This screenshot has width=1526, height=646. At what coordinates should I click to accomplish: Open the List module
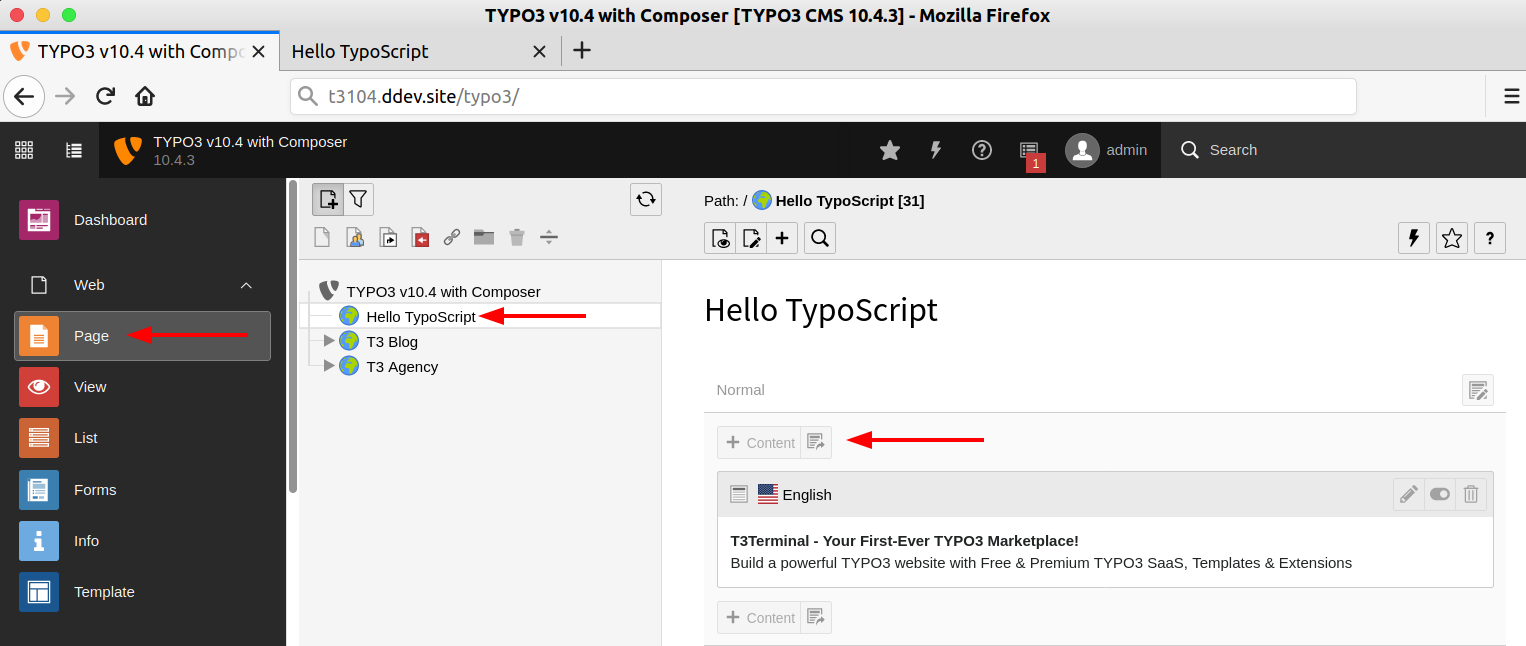(143, 438)
